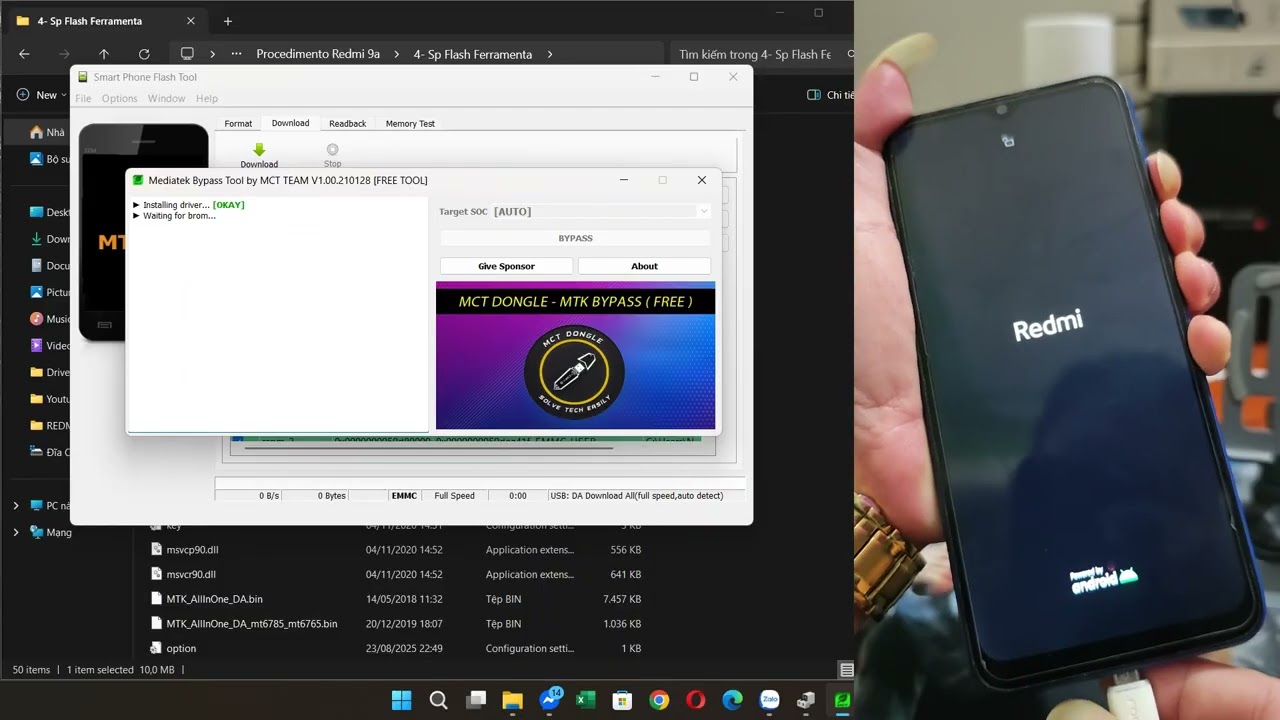Open the Help menu in Flash Tool
Viewport: 1280px width, 720px height.
click(207, 98)
